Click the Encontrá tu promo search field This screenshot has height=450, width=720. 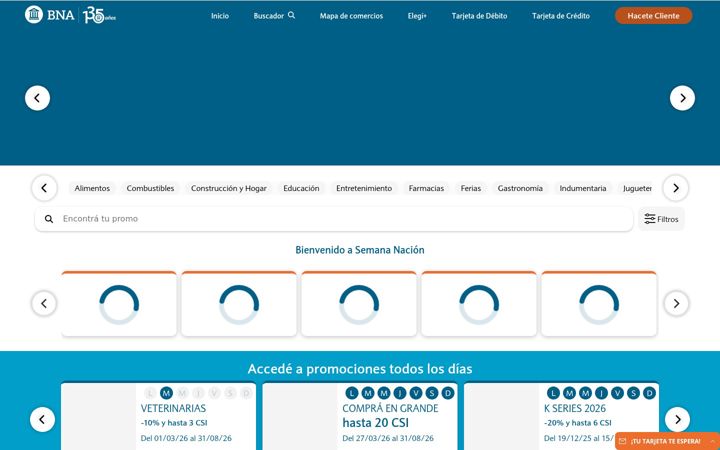(334, 219)
